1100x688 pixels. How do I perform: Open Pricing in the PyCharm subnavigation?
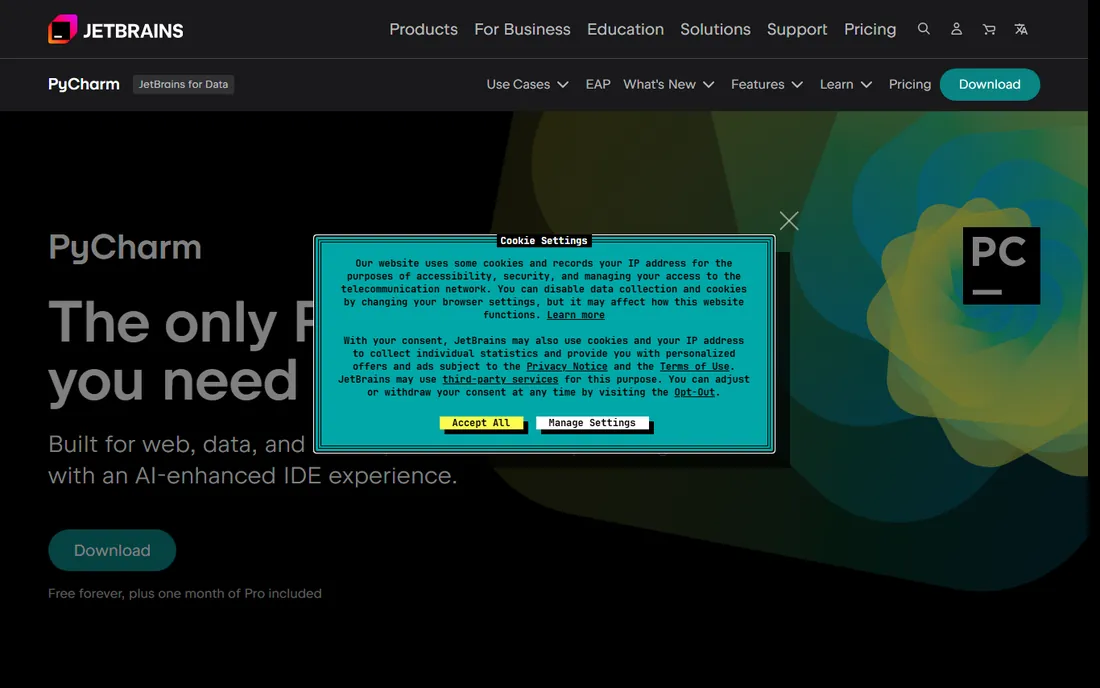[909, 84]
